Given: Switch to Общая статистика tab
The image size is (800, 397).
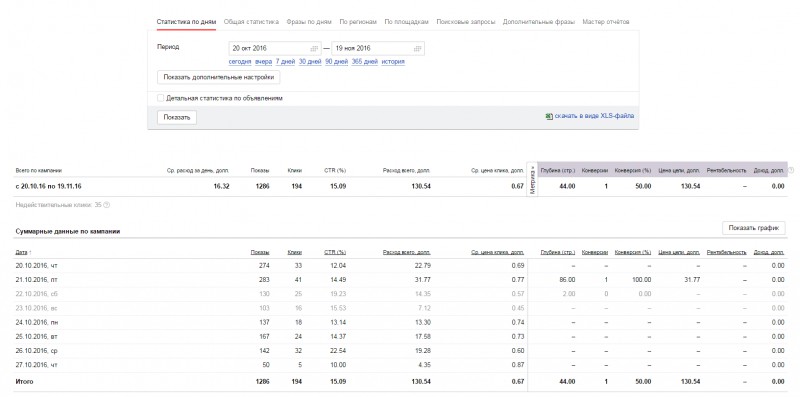Looking at the screenshot, I should point(251,22).
